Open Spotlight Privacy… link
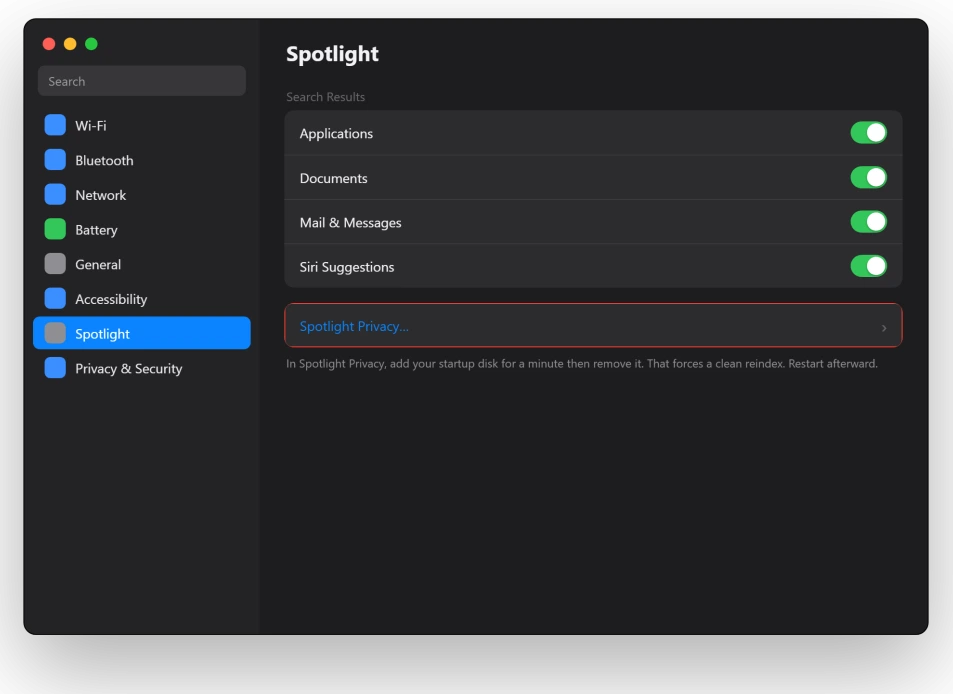 [354, 326]
